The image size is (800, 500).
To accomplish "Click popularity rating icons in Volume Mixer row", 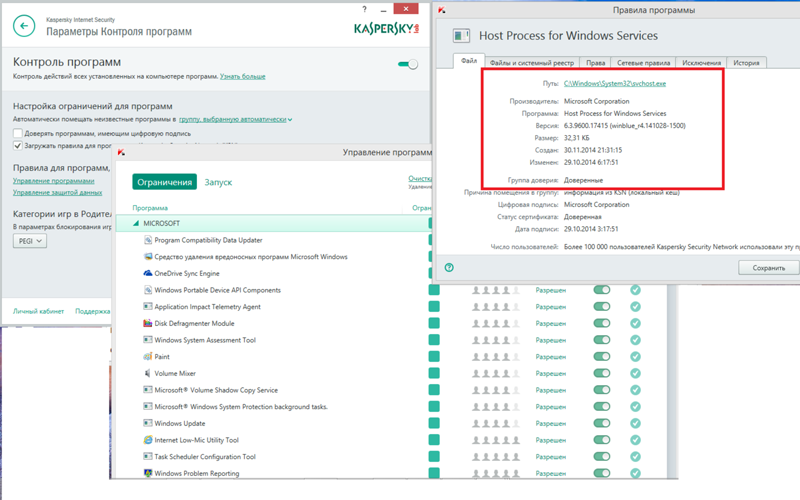I will 496,373.
